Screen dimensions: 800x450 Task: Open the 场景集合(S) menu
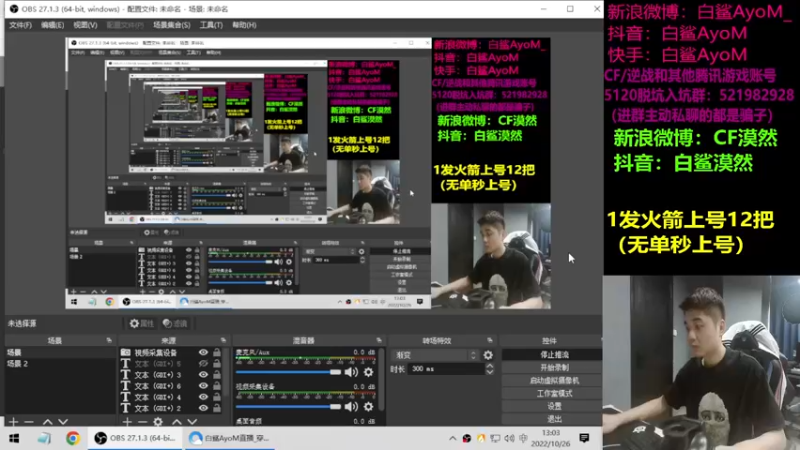[x=171, y=25]
